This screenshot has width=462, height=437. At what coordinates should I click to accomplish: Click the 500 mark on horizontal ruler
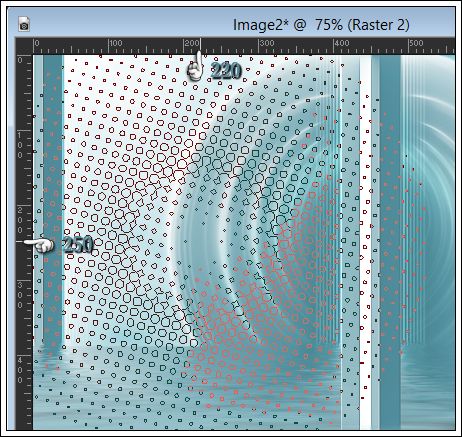(x=417, y=43)
